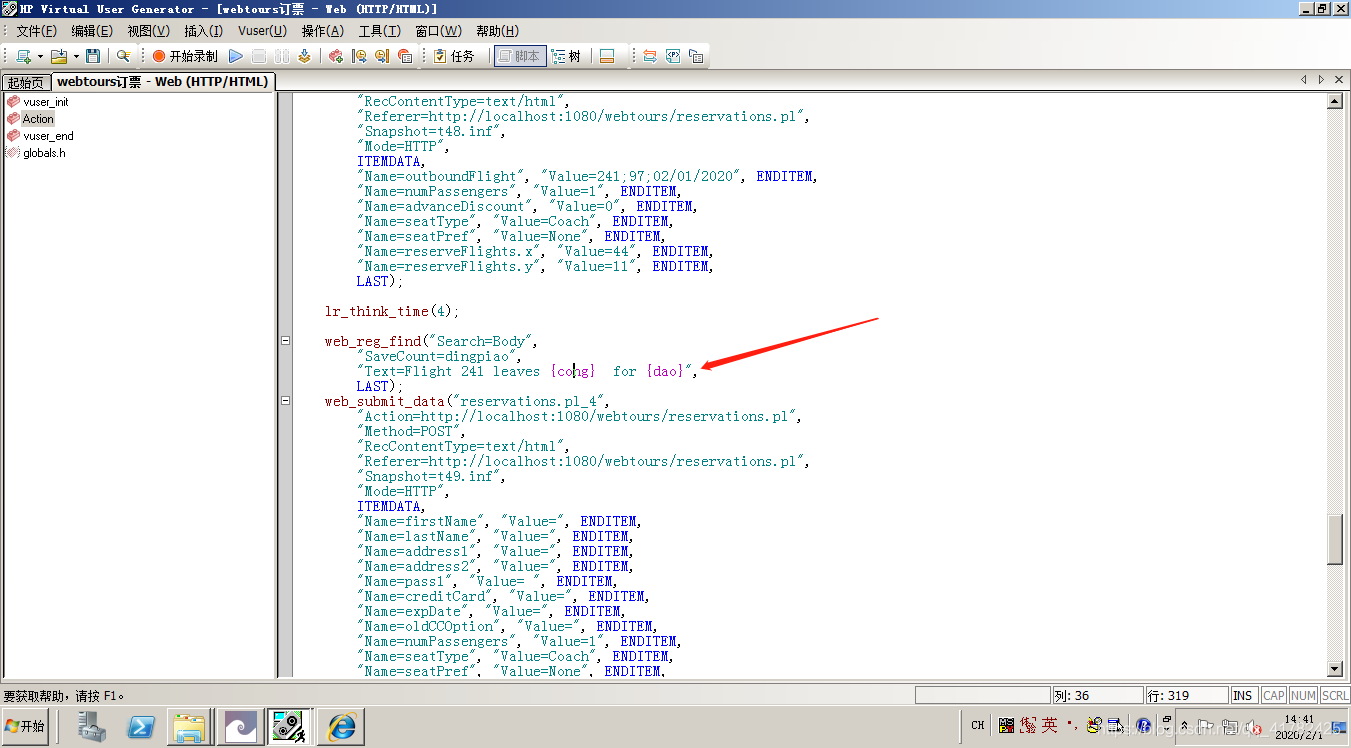Screen dimensions: 1351x748
Task: Click the vertical scrollbar thumb in editor
Action: pyautogui.click(x=1335, y=540)
